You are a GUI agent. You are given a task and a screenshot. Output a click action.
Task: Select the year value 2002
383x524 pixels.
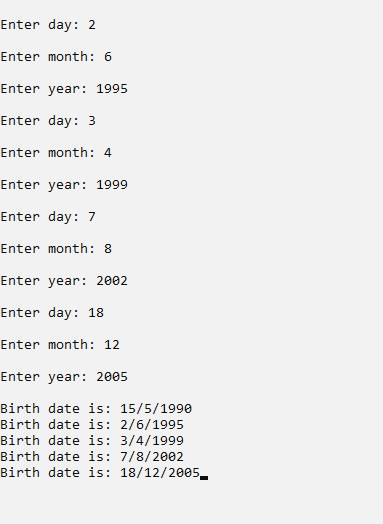point(112,281)
